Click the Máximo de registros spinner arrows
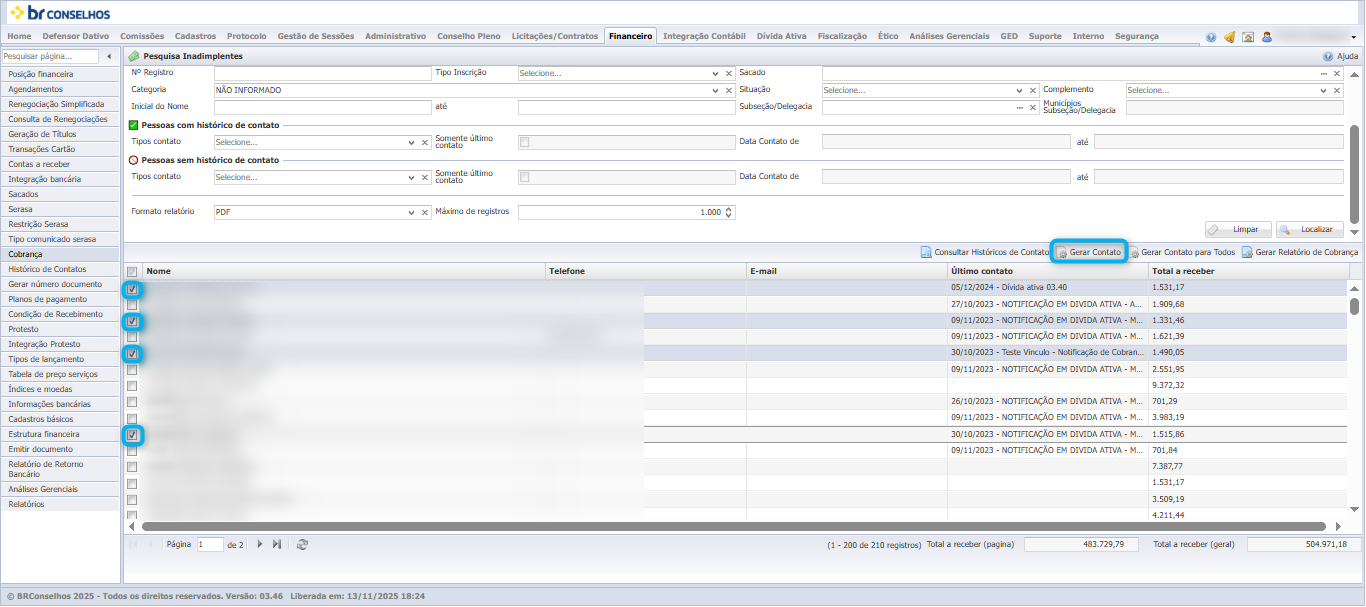The height and width of the screenshot is (607, 1366). click(x=729, y=212)
